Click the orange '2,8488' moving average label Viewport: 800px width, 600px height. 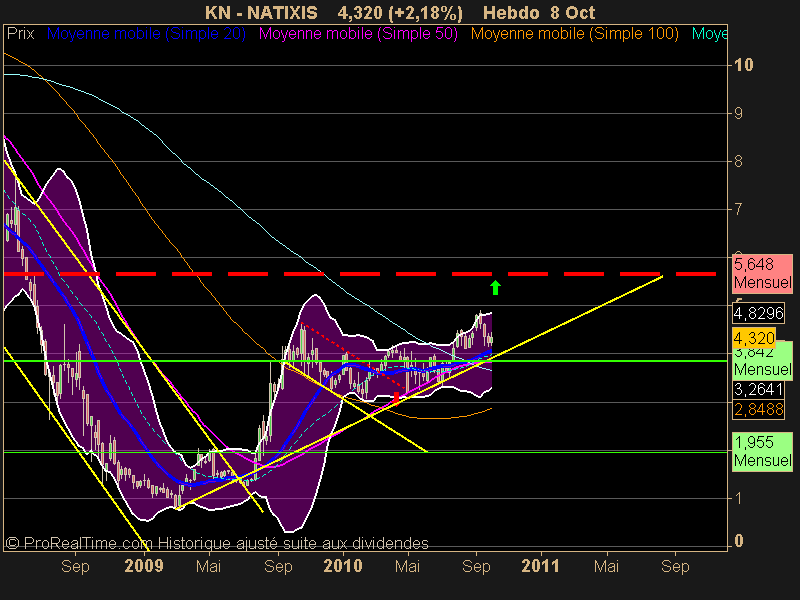[758, 409]
